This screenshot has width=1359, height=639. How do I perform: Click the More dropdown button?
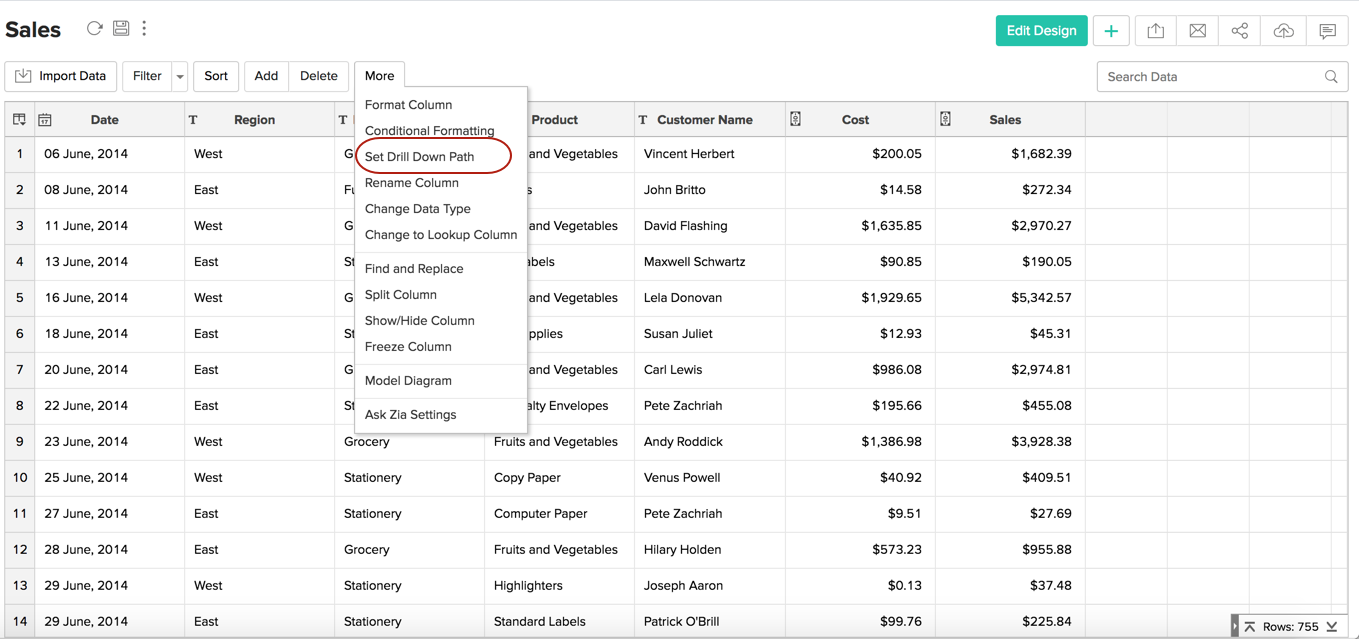tap(379, 76)
